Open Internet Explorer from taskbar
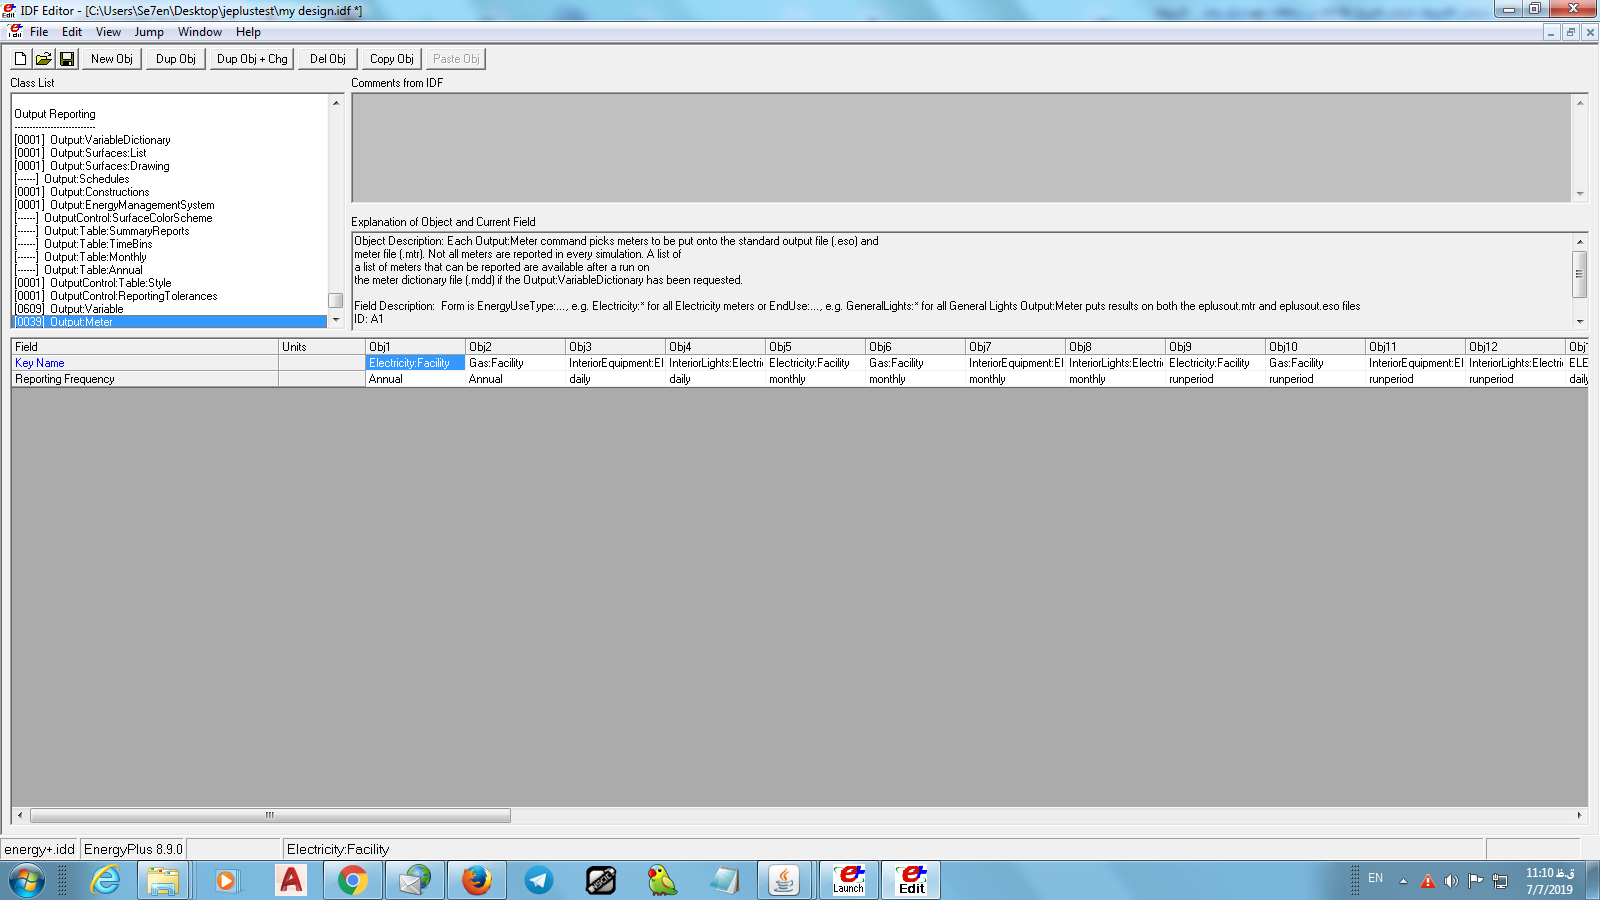The width and height of the screenshot is (1600, 900). tap(105, 881)
